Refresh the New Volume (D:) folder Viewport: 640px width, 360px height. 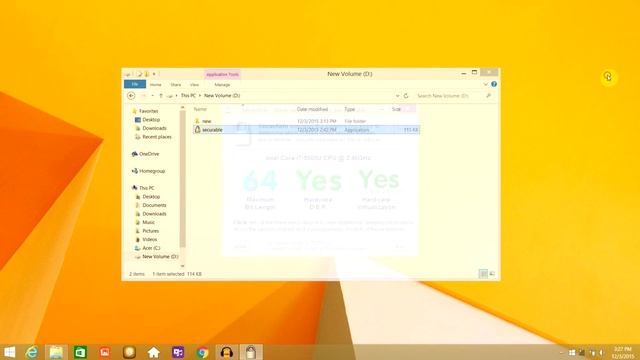pyautogui.click(x=406, y=96)
